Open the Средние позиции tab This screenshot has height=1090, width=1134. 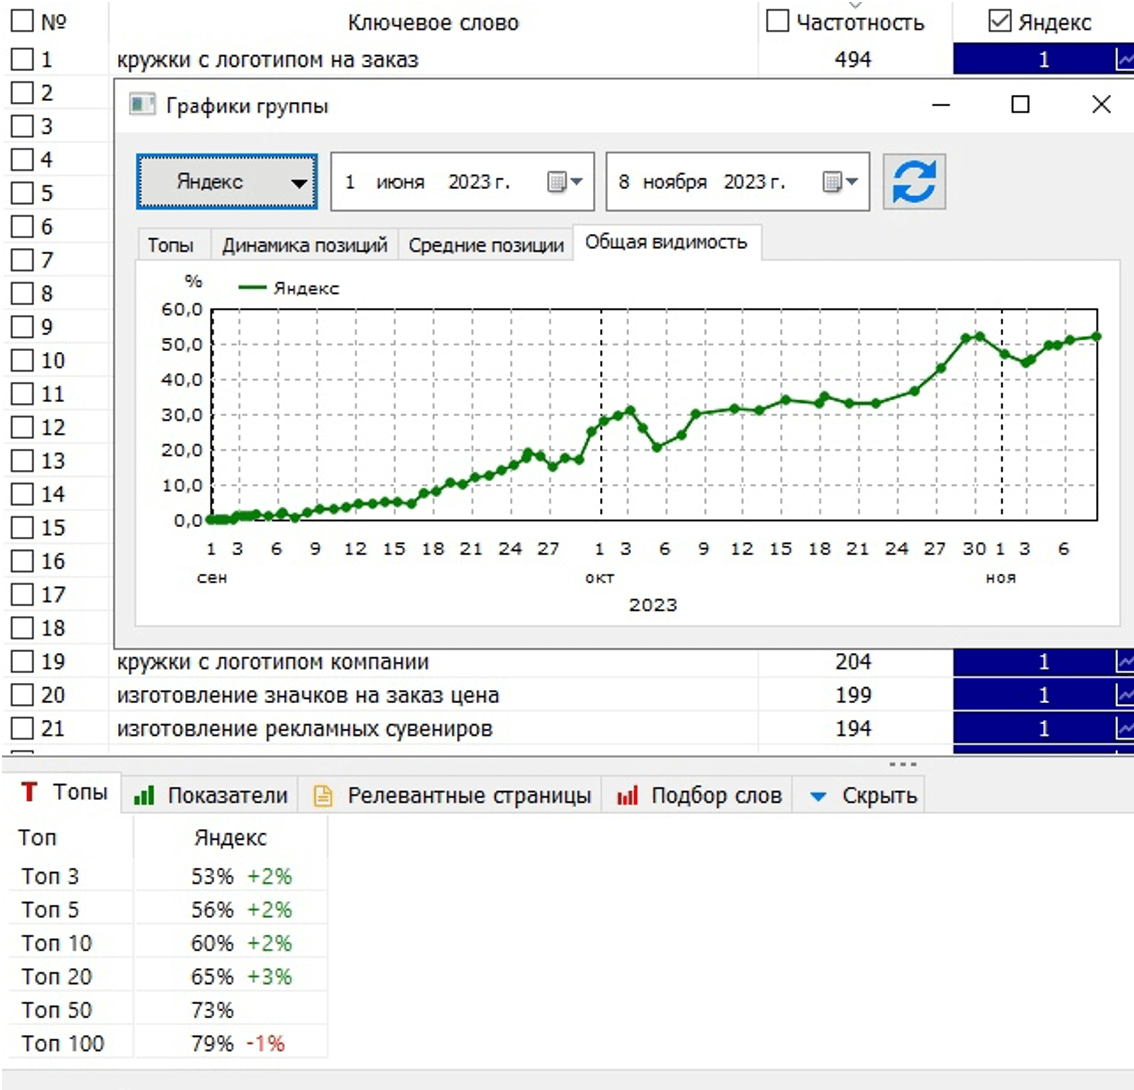click(x=486, y=245)
